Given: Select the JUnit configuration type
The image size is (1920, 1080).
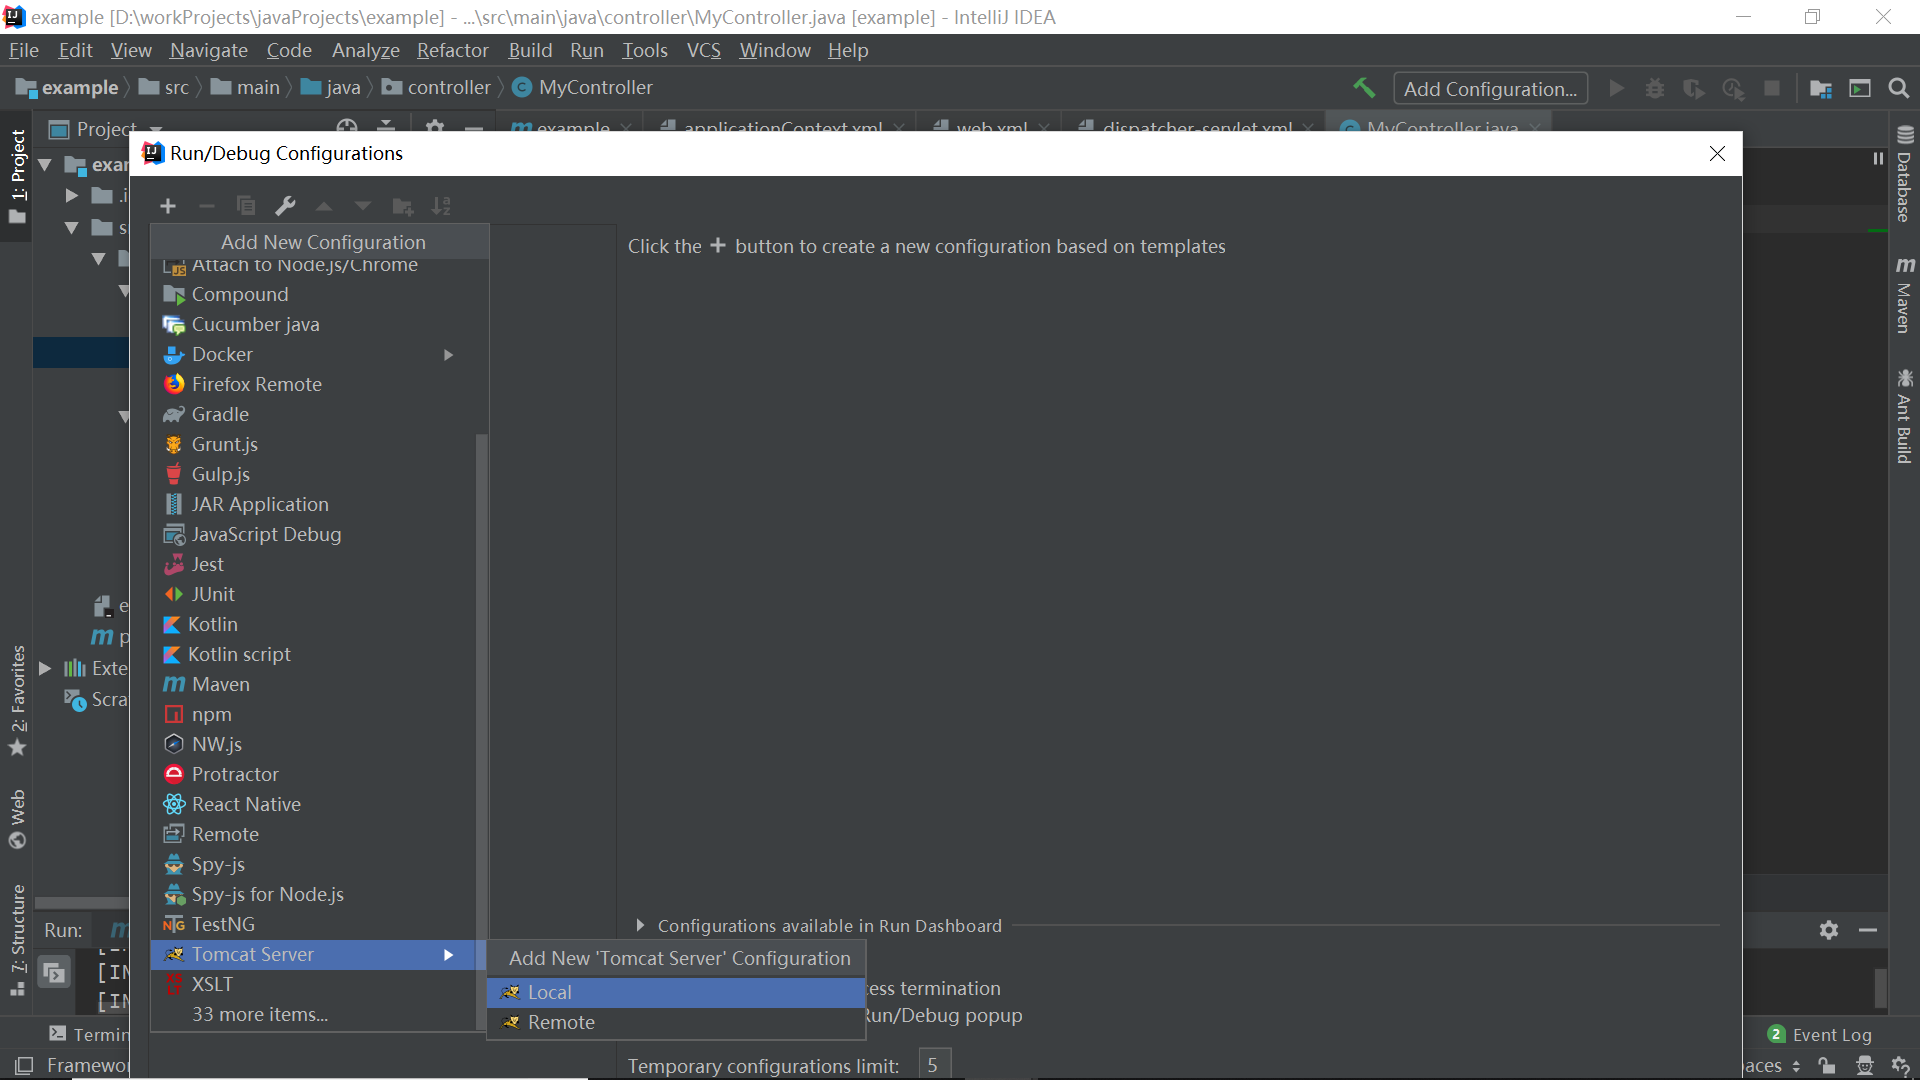Looking at the screenshot, I should (x=212, y=594).
